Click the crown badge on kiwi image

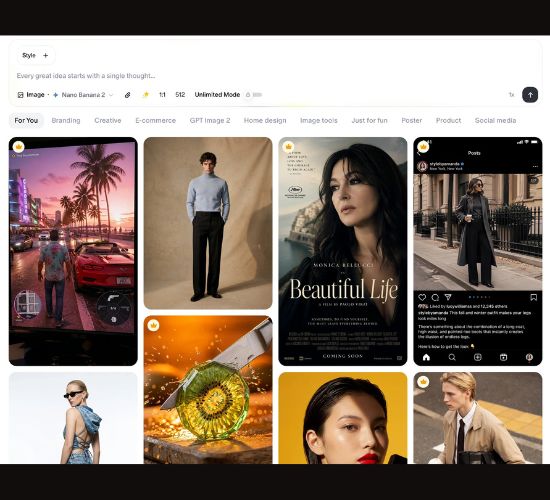(x=153, y=325)
